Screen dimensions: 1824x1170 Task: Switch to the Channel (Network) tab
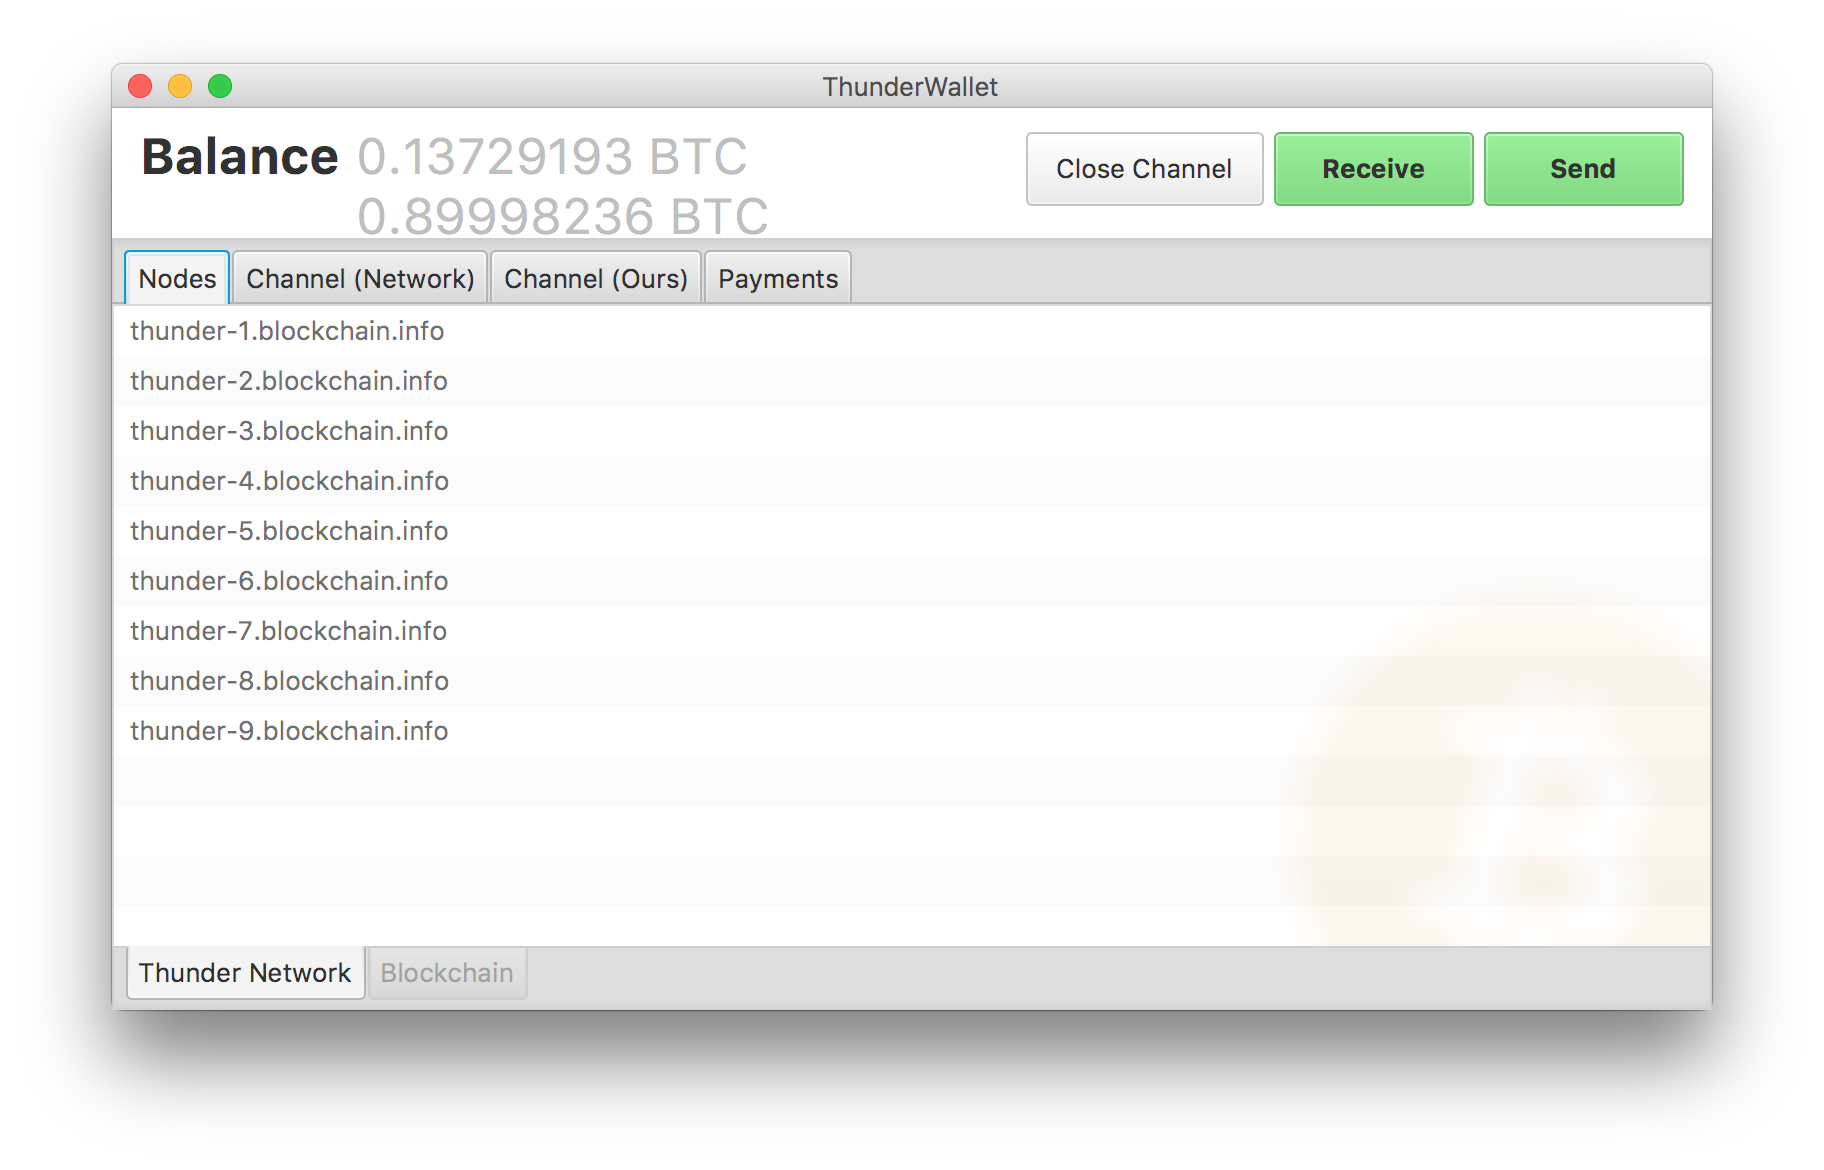(360, 278)
